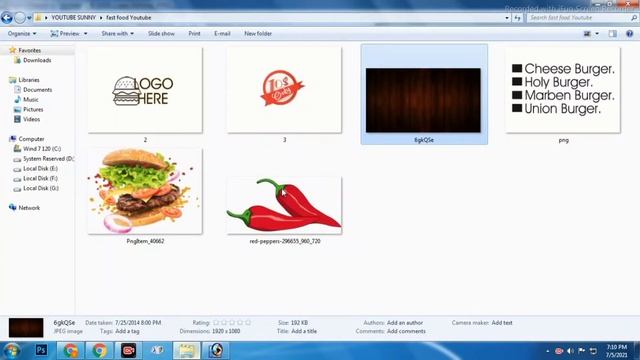
Task: Toggle the preview pane icon
Action: (x=612, y=33)
